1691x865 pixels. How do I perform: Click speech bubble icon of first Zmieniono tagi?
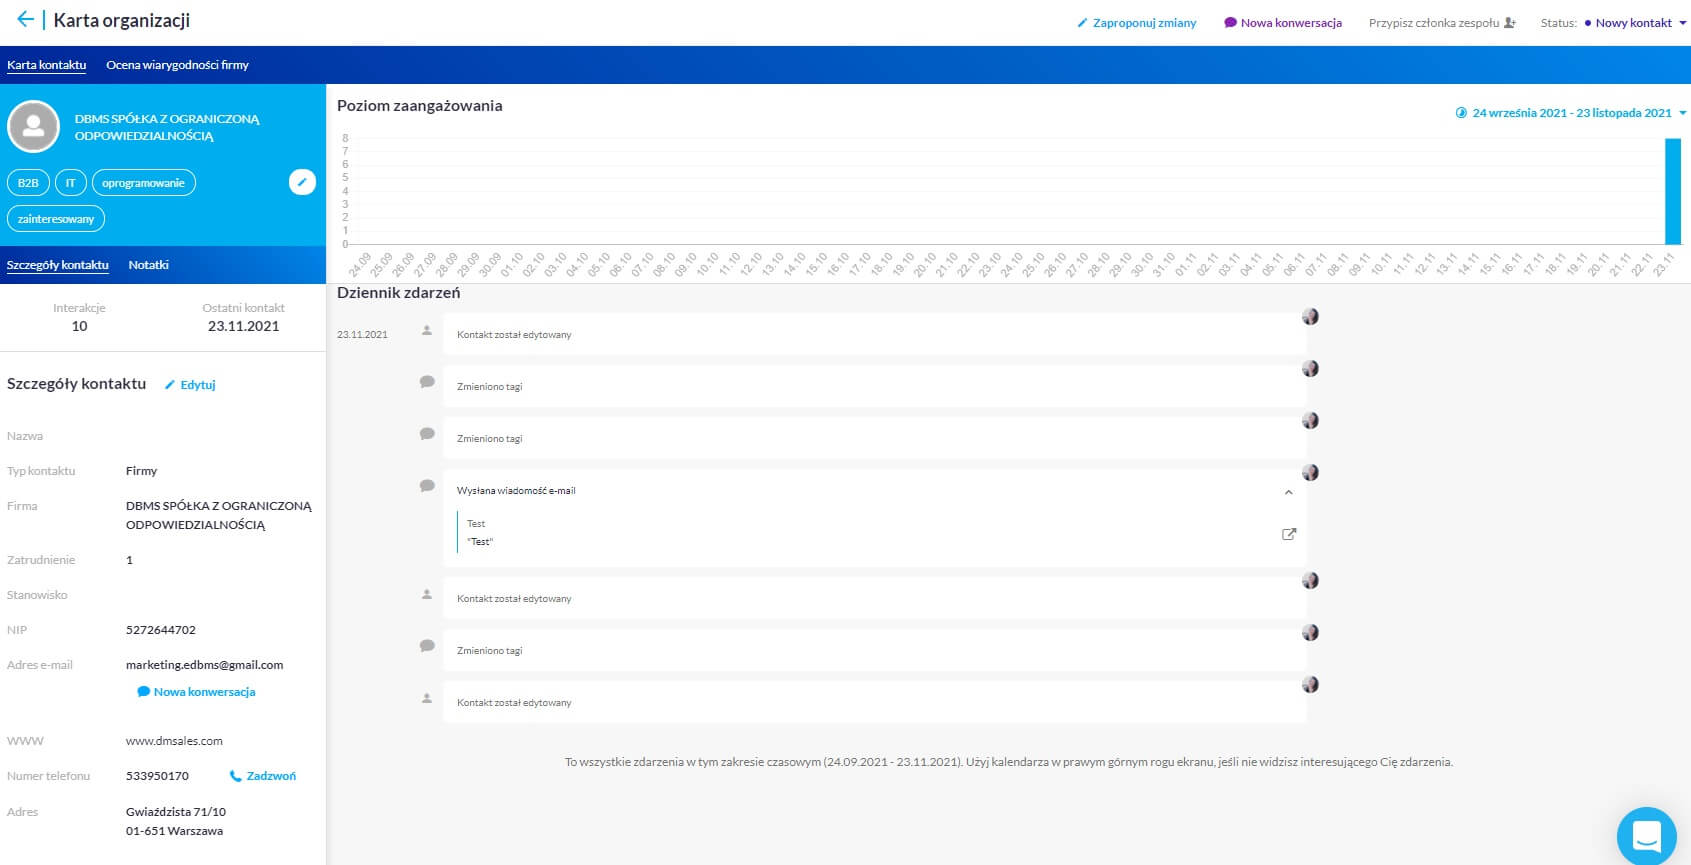[427, 381]
